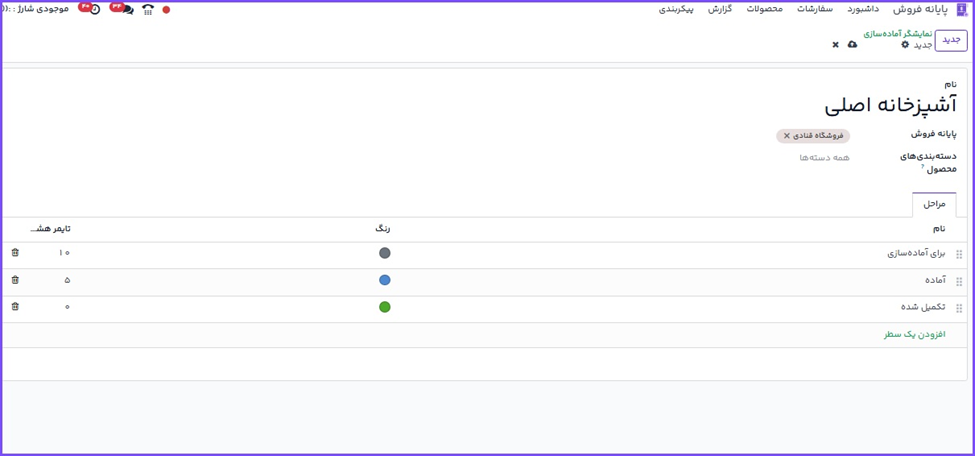Viewport: 975px width, 456px height.
Task: Click the همه دسته‌ها product categories field
Action: 824,158
